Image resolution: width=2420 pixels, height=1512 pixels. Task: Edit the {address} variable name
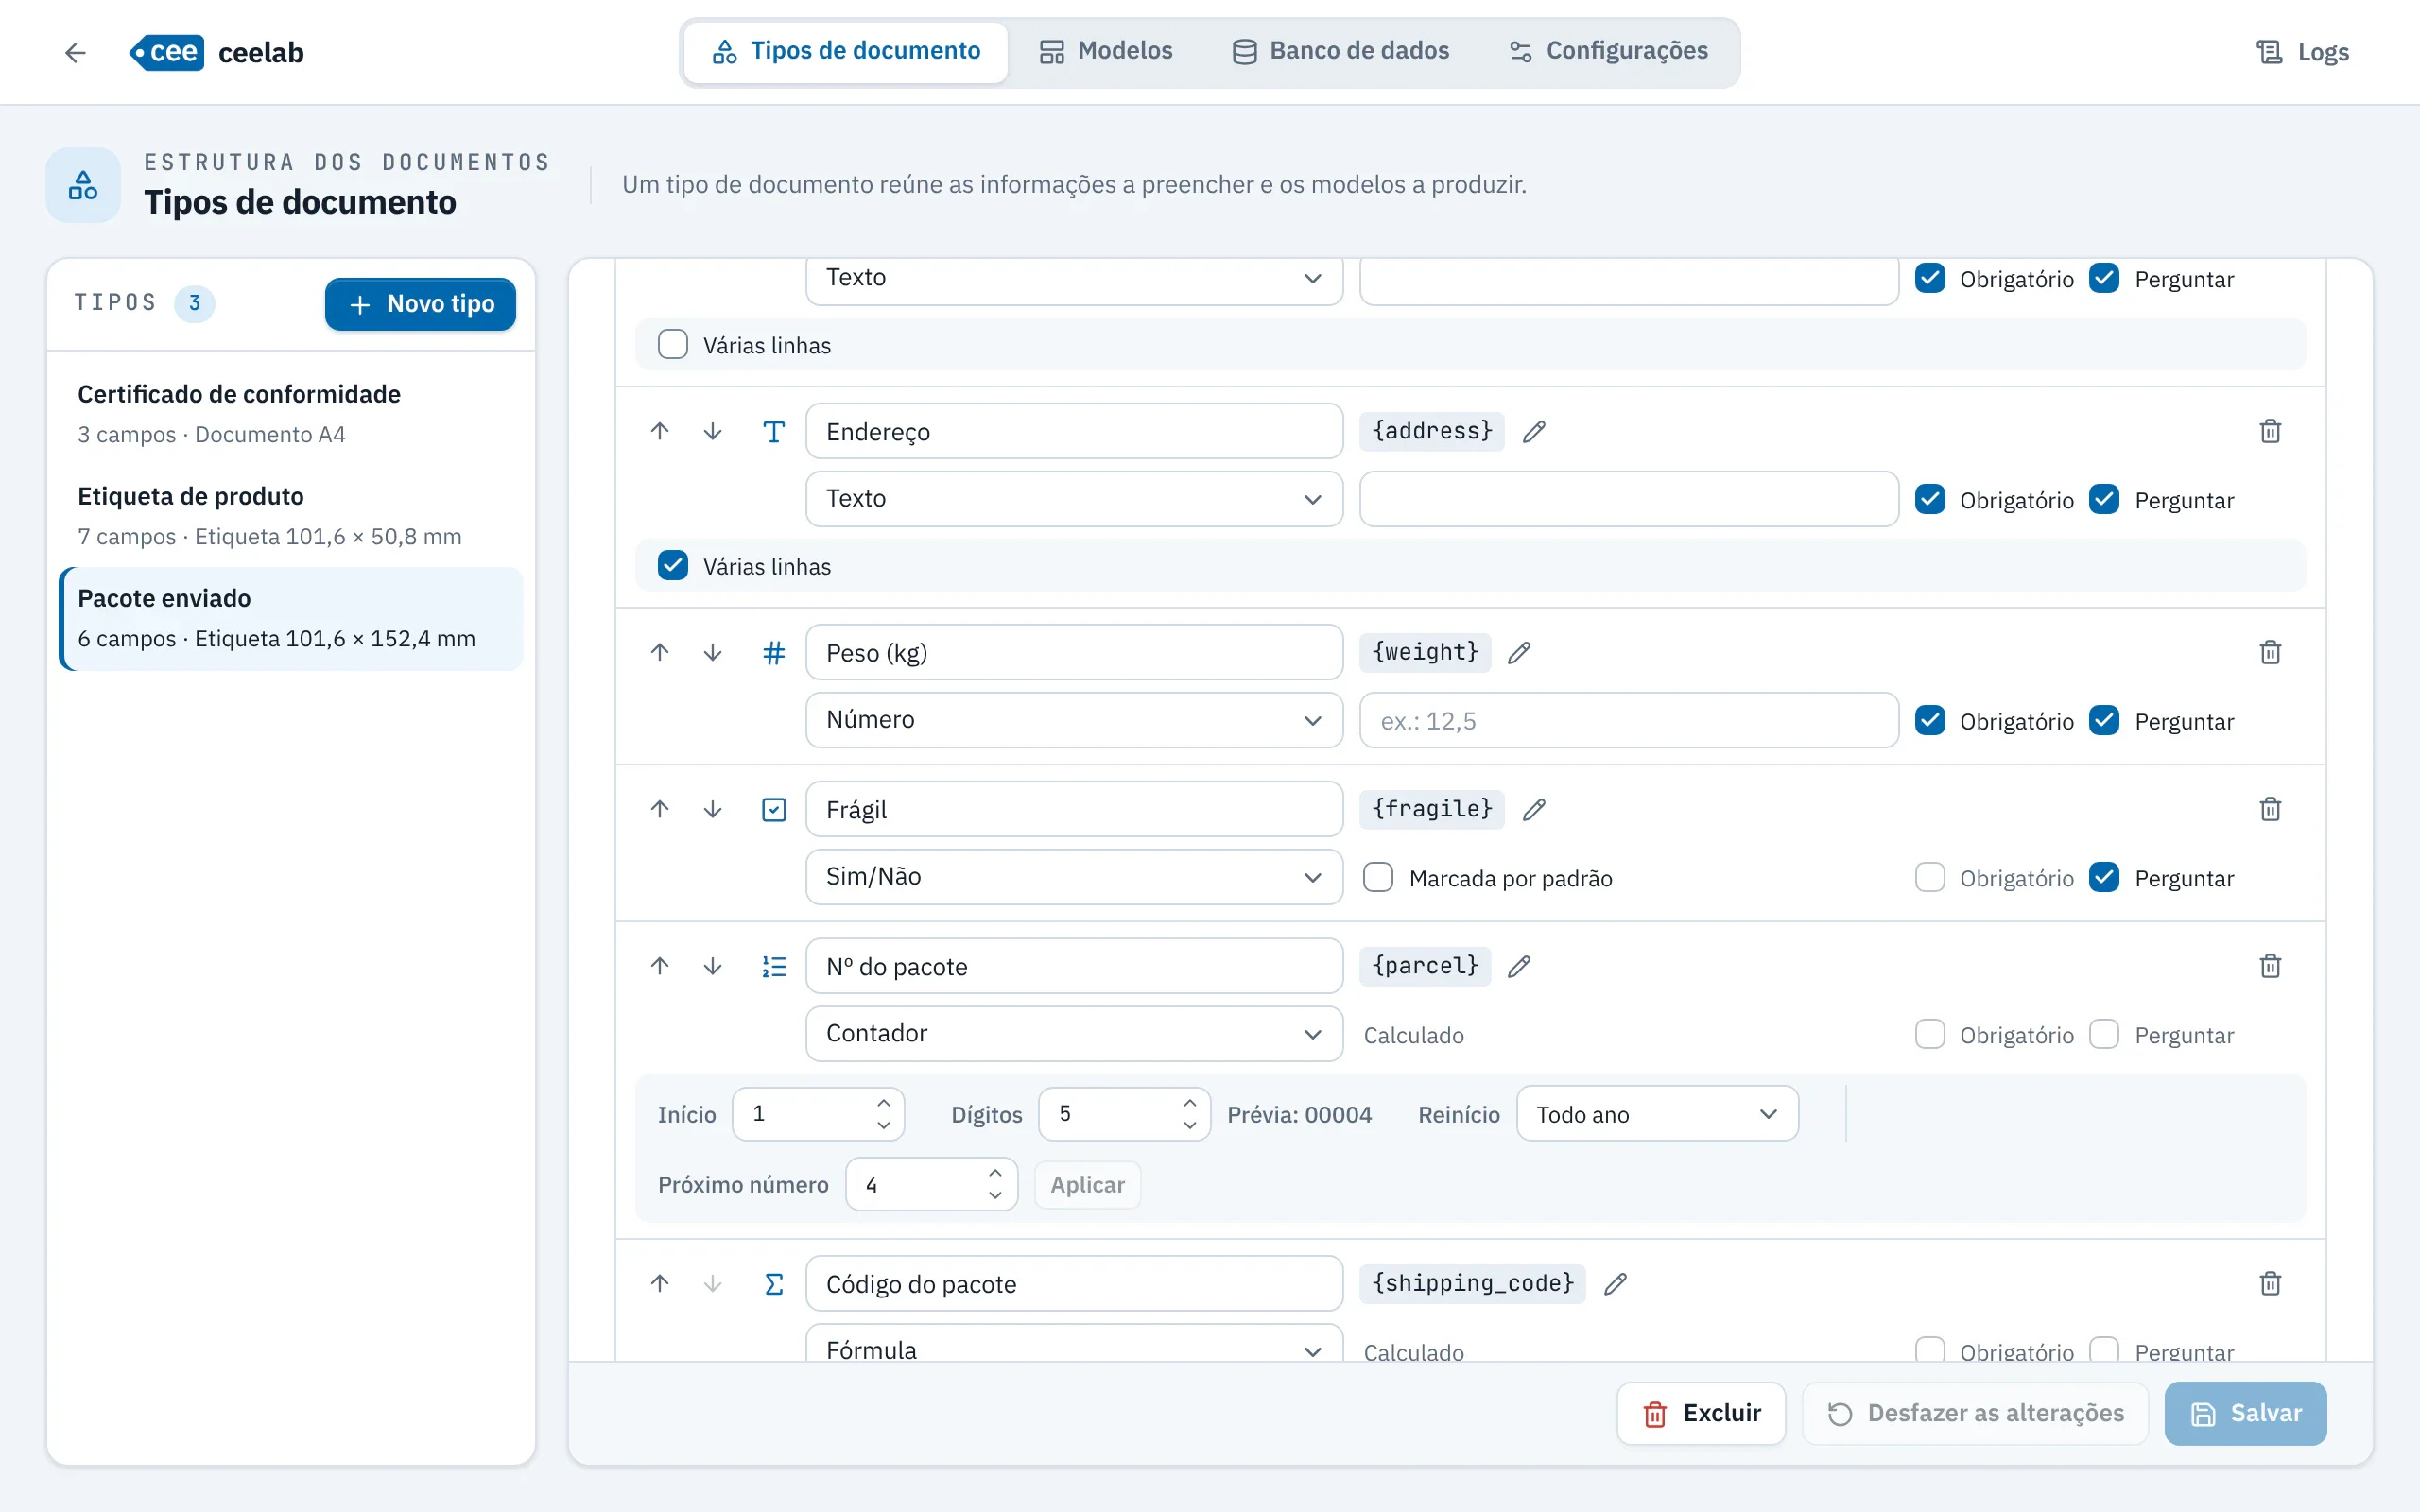pyautogui.click(x=1534, y=431)
